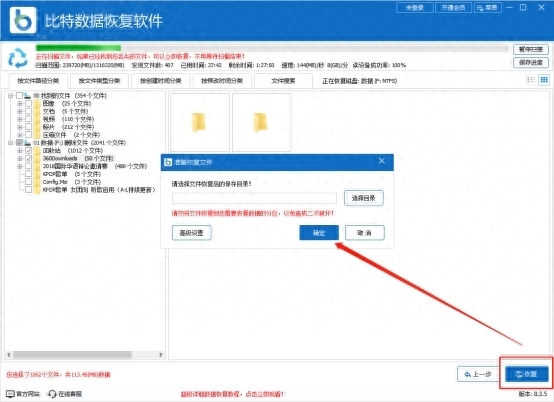This screenshot has width=554, height=402.
Task: Click folder icon beside 图像
Action: (37, 104)
